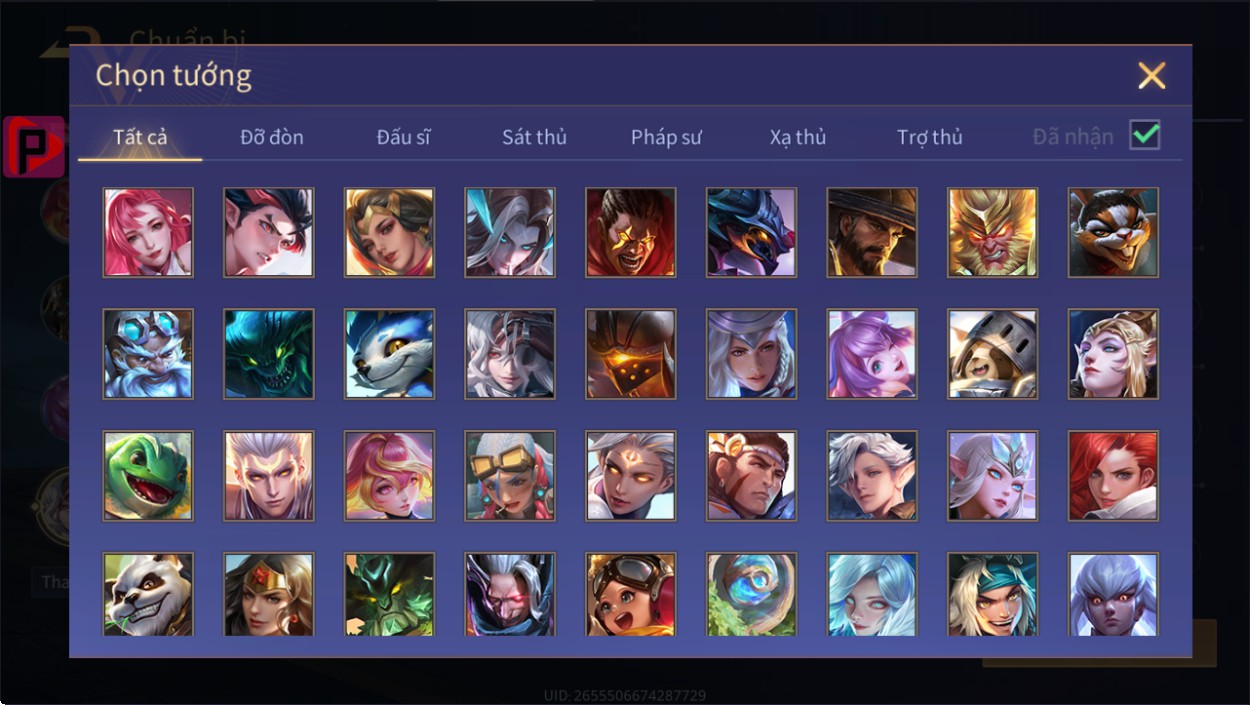Viewport: 1250px width, 705px height.
Task: Pick the blue wolf hero icon
Action: [x=389, y=354]
